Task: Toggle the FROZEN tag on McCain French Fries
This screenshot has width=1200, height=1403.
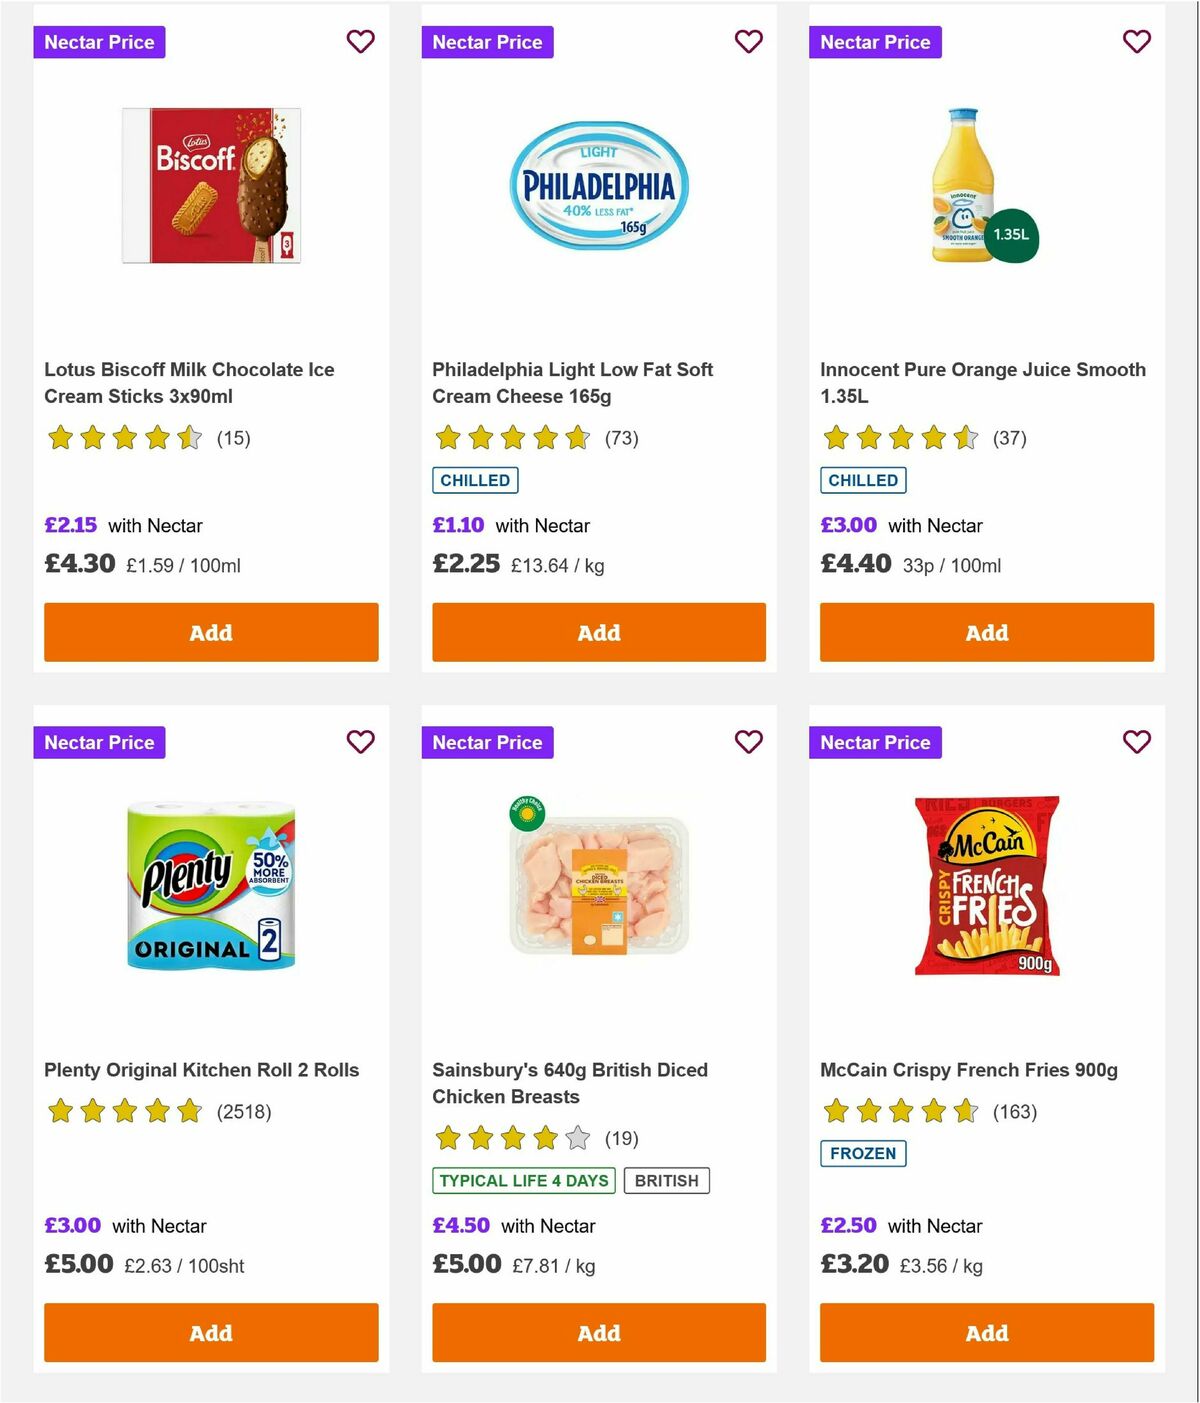Action: click(x=863, y=1153)
